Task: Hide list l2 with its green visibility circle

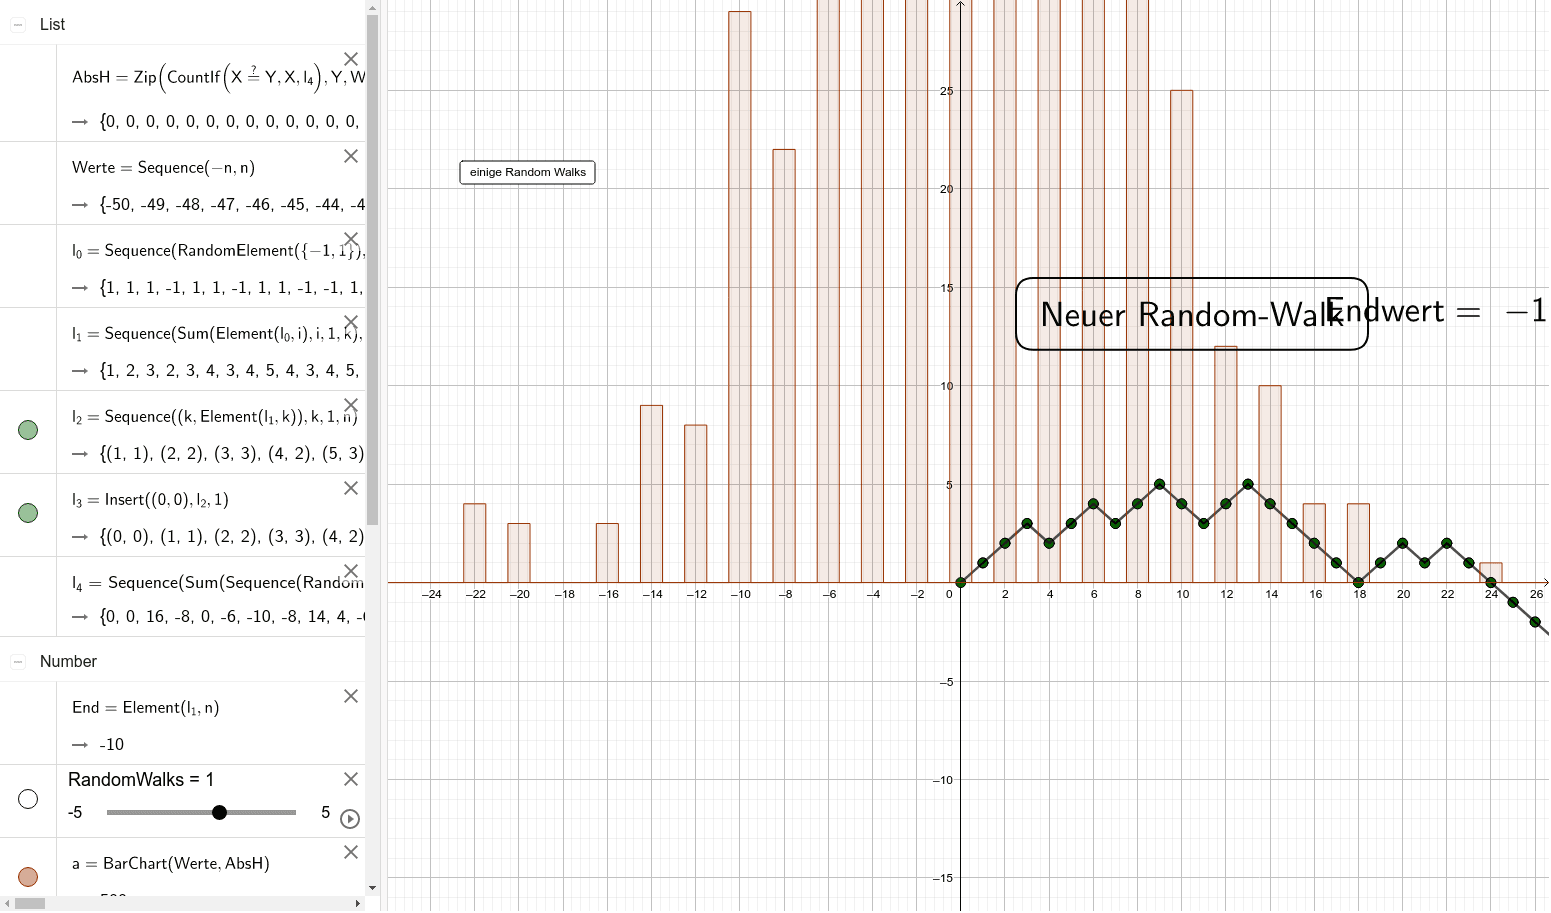Action: [27, 430]
